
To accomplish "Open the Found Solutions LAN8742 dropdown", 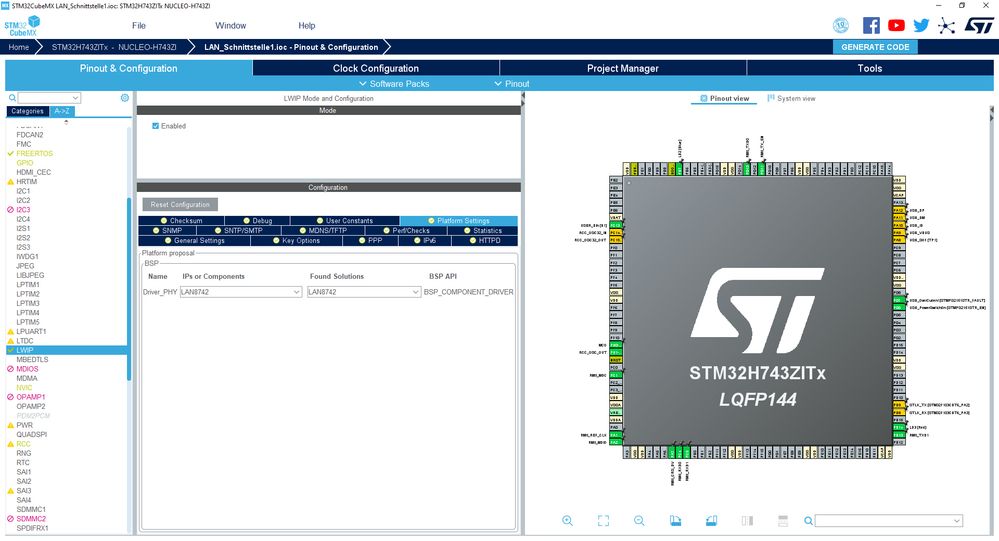I will pos(364,292).
